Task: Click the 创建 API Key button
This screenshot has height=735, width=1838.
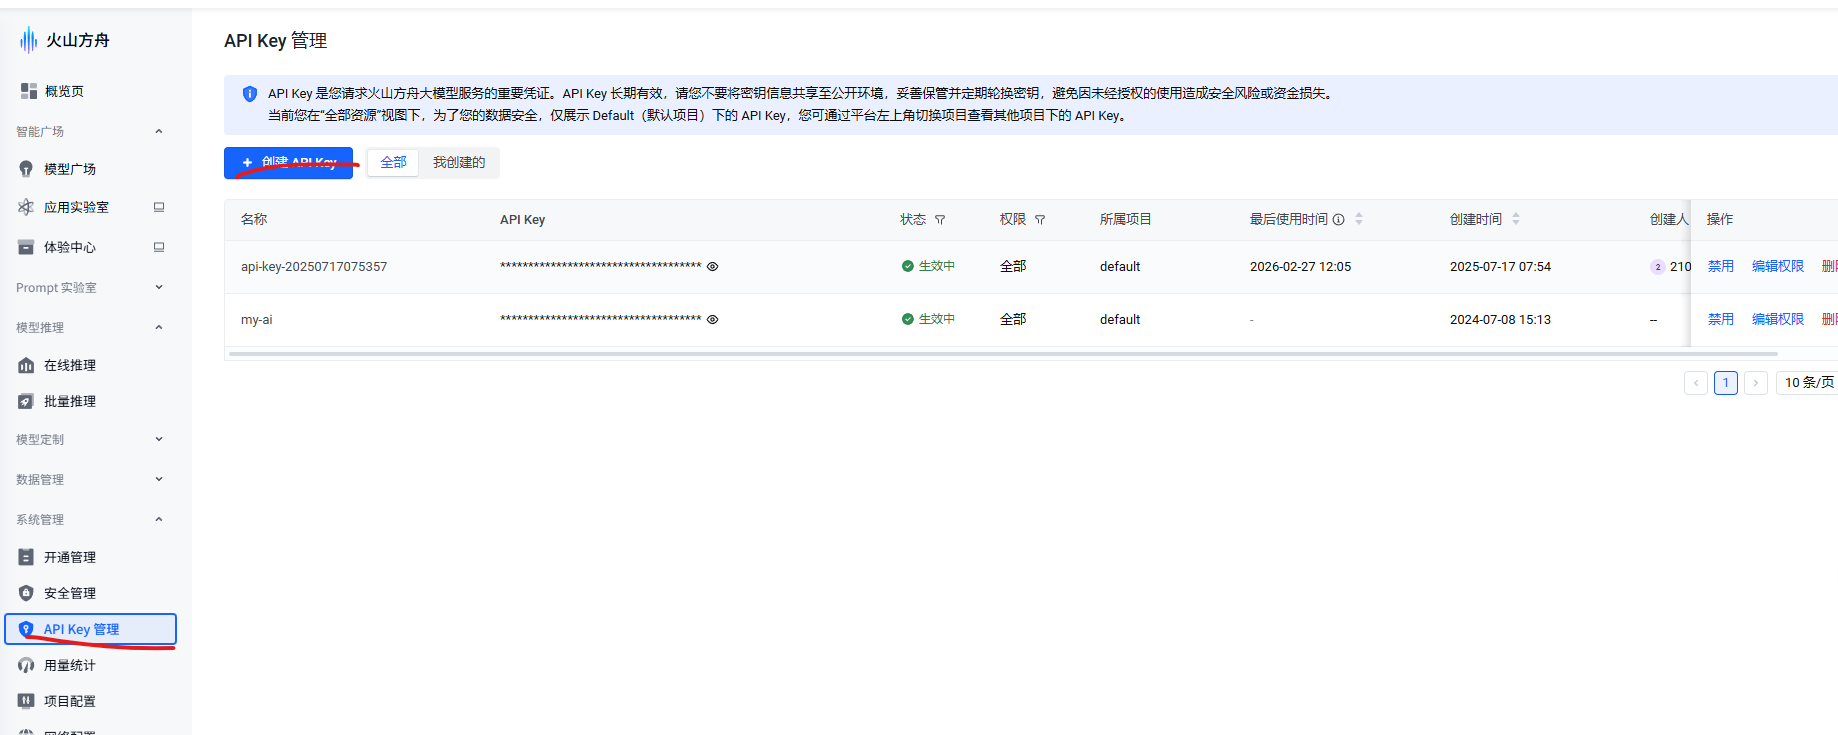Action: [x=288, y=163]
